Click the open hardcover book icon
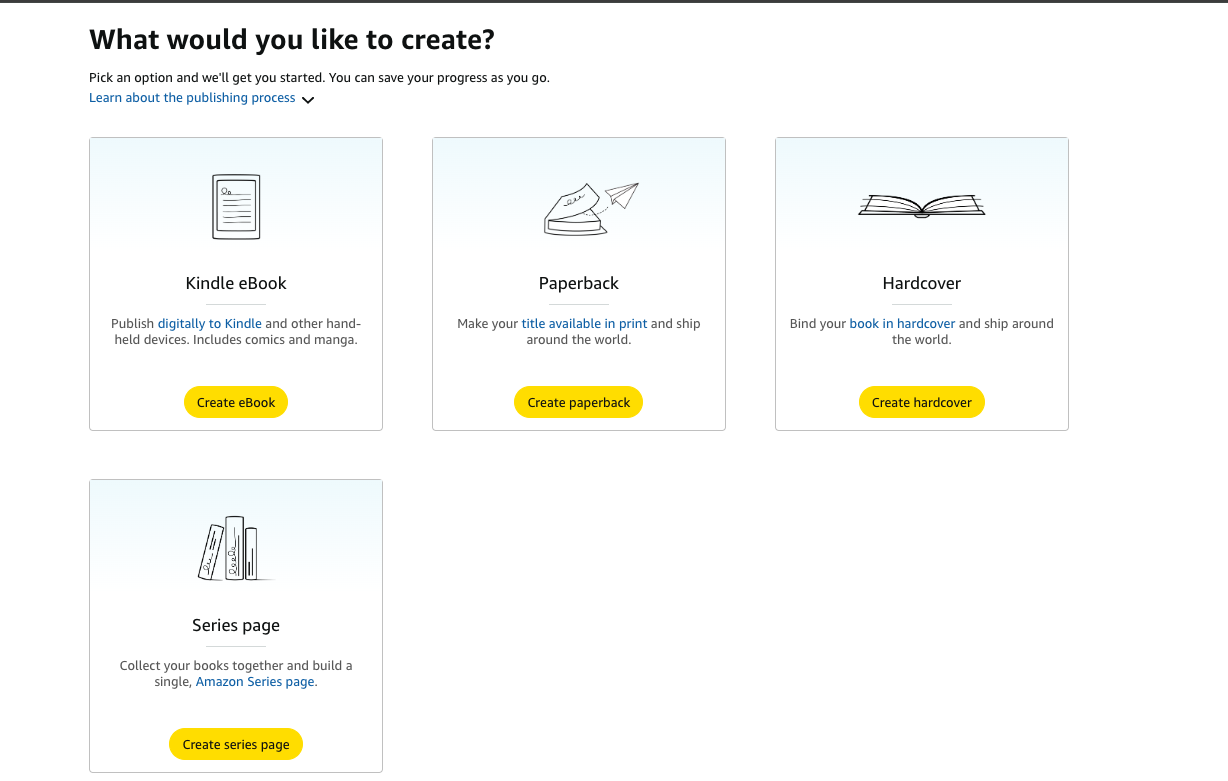1228x781 pixels. tap(921, 205)
